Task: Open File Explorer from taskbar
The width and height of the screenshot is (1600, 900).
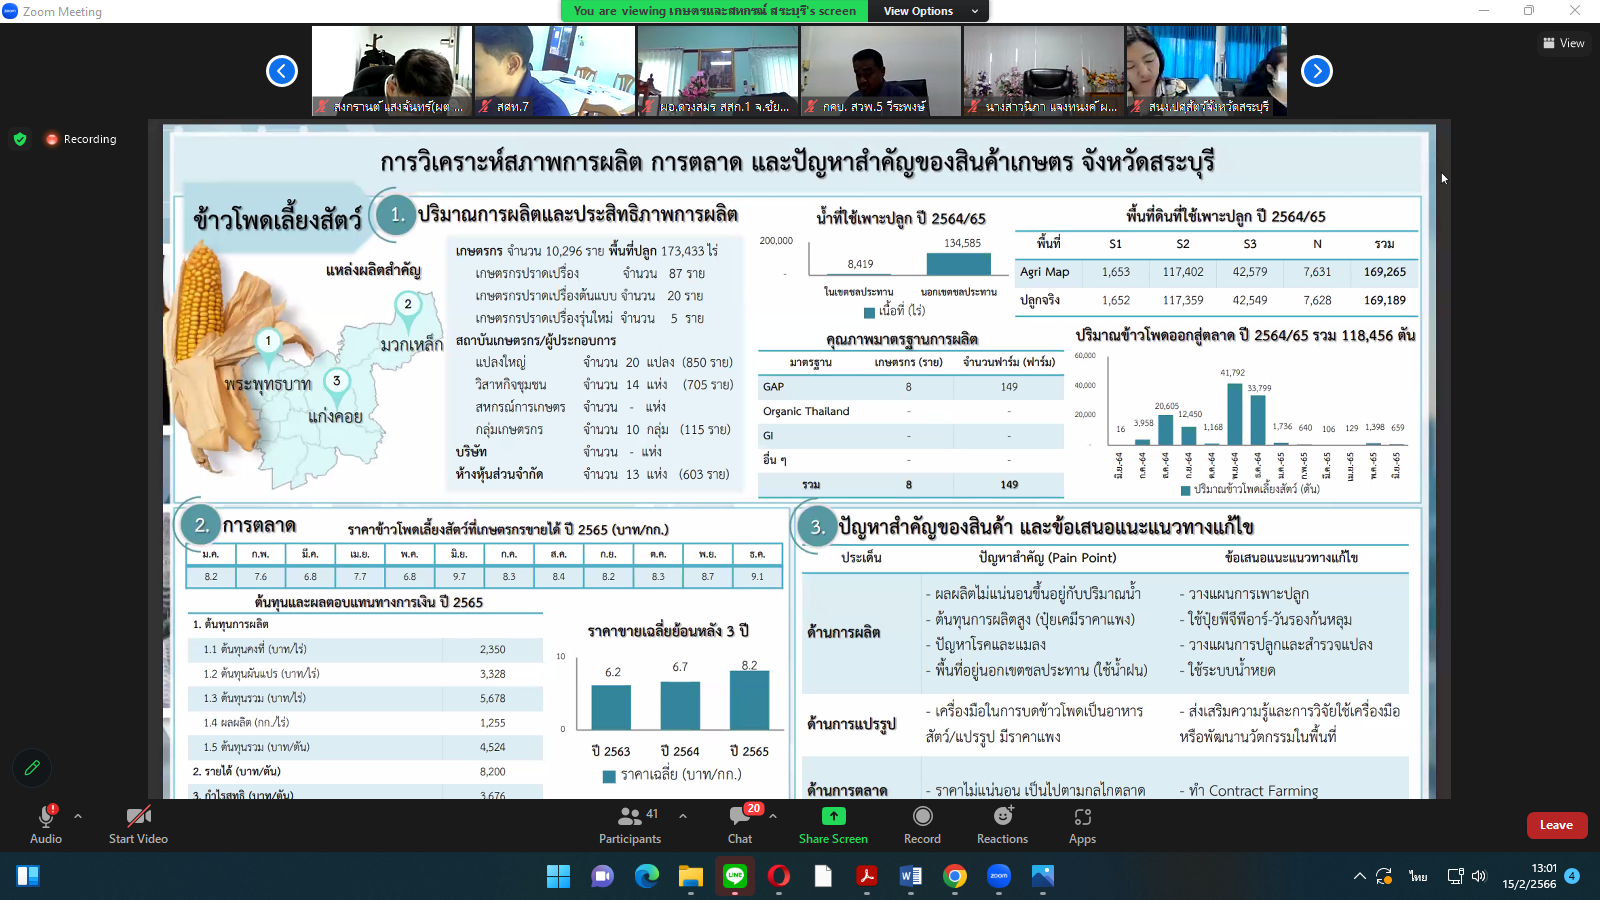Action: [x=691, y=876]
